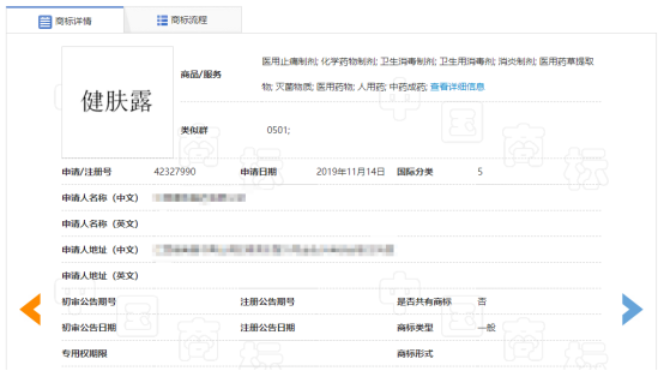The width and height of the screenshot is (662, 378).
Task: Click the list icon on 商标流程 tab
Action: point(162,20)
